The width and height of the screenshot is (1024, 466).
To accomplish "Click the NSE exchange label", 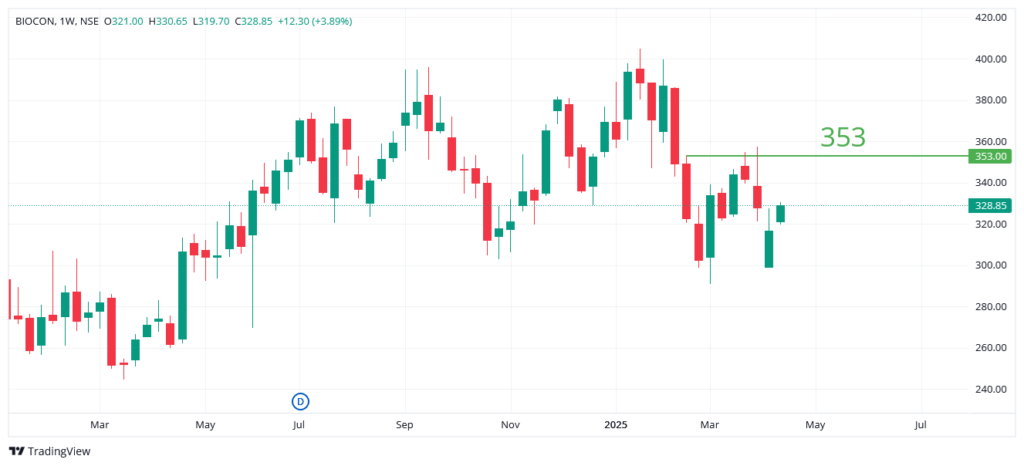I will pos(92,21).
